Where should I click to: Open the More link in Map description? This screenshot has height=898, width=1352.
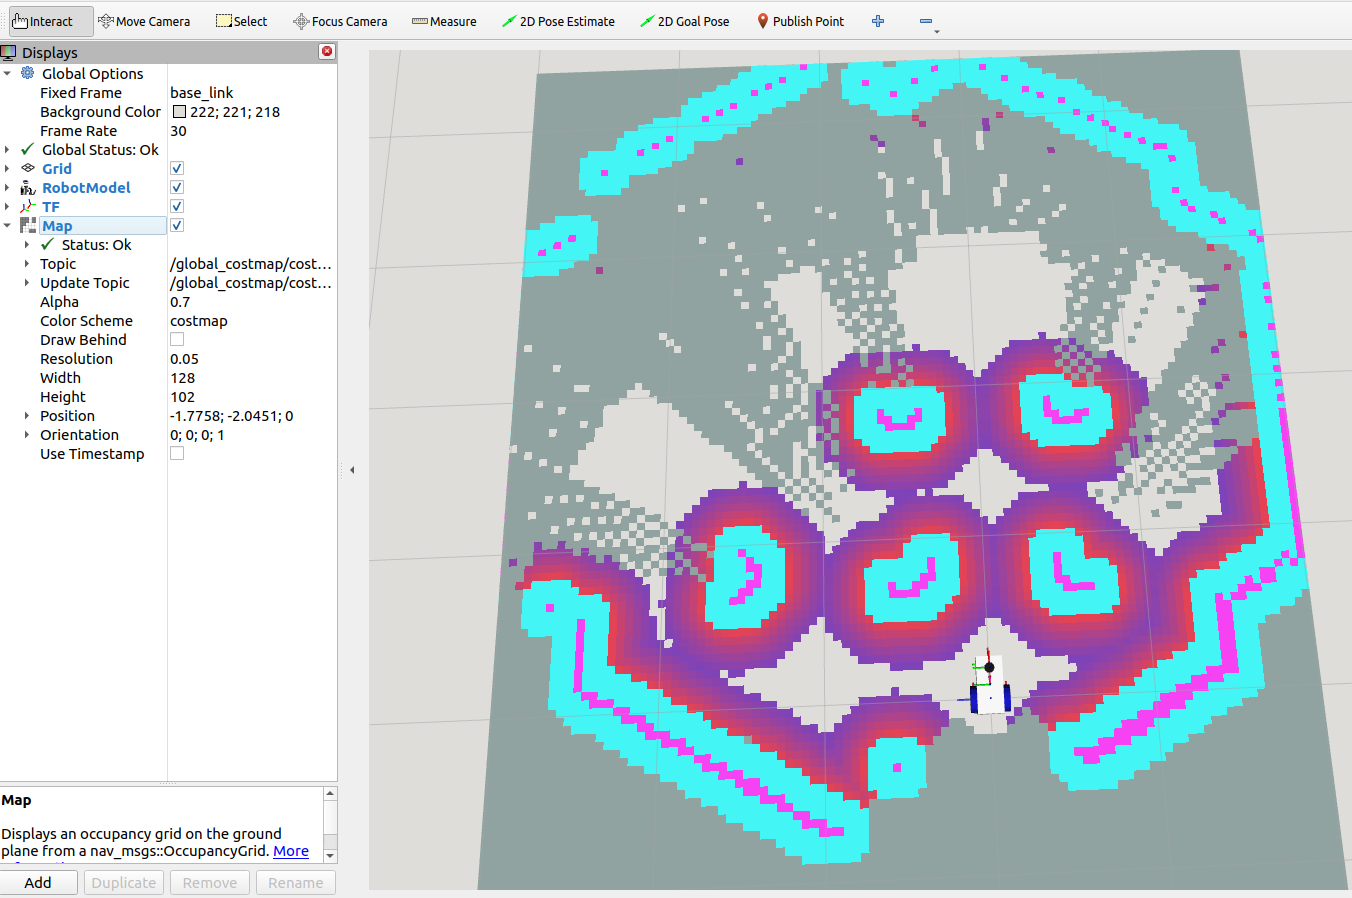pos(291,851)
